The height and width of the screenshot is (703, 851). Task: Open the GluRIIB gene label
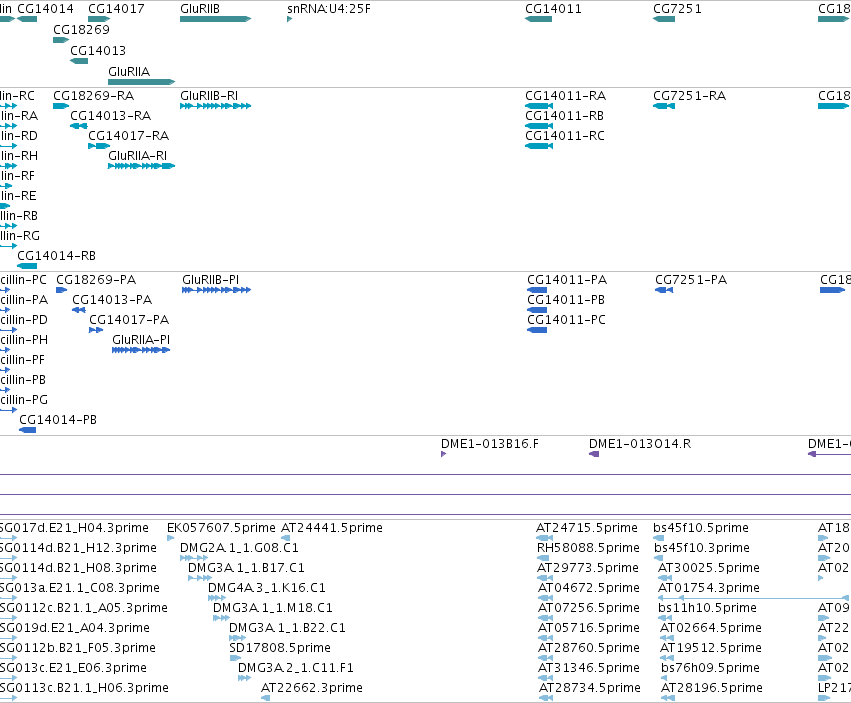point(200,9)
